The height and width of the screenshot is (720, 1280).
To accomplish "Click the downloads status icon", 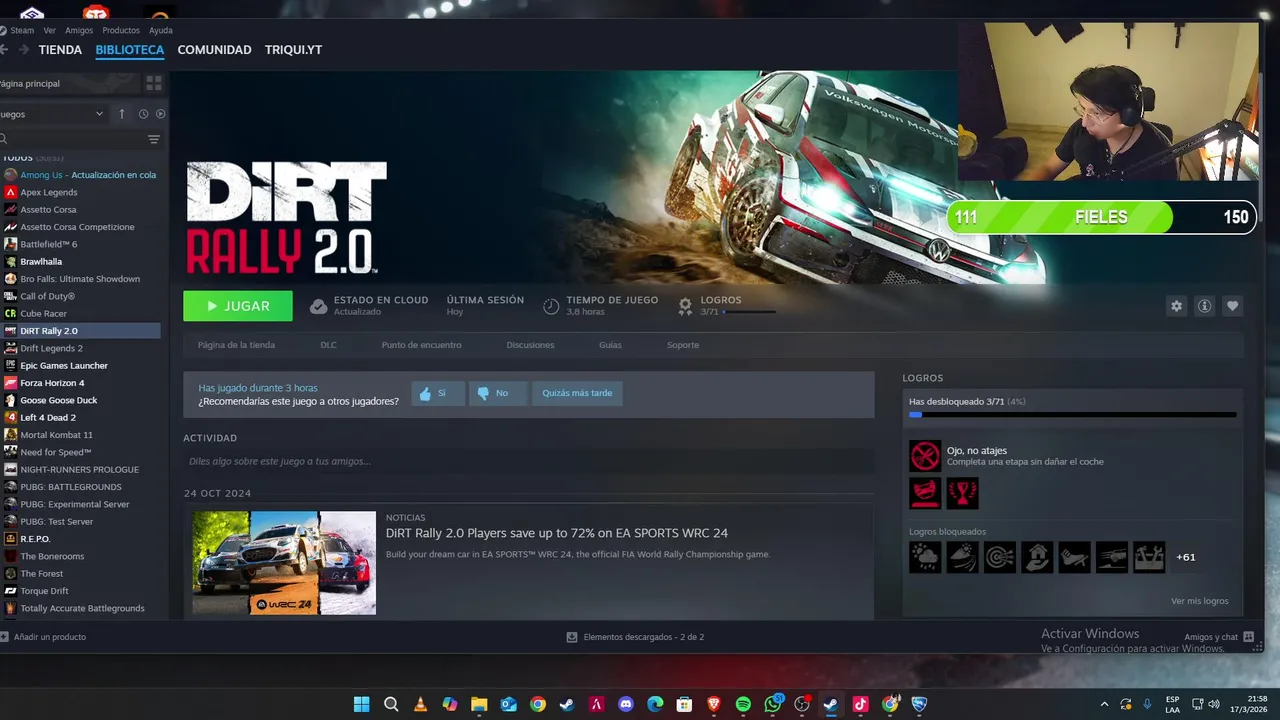I will 572,637.
